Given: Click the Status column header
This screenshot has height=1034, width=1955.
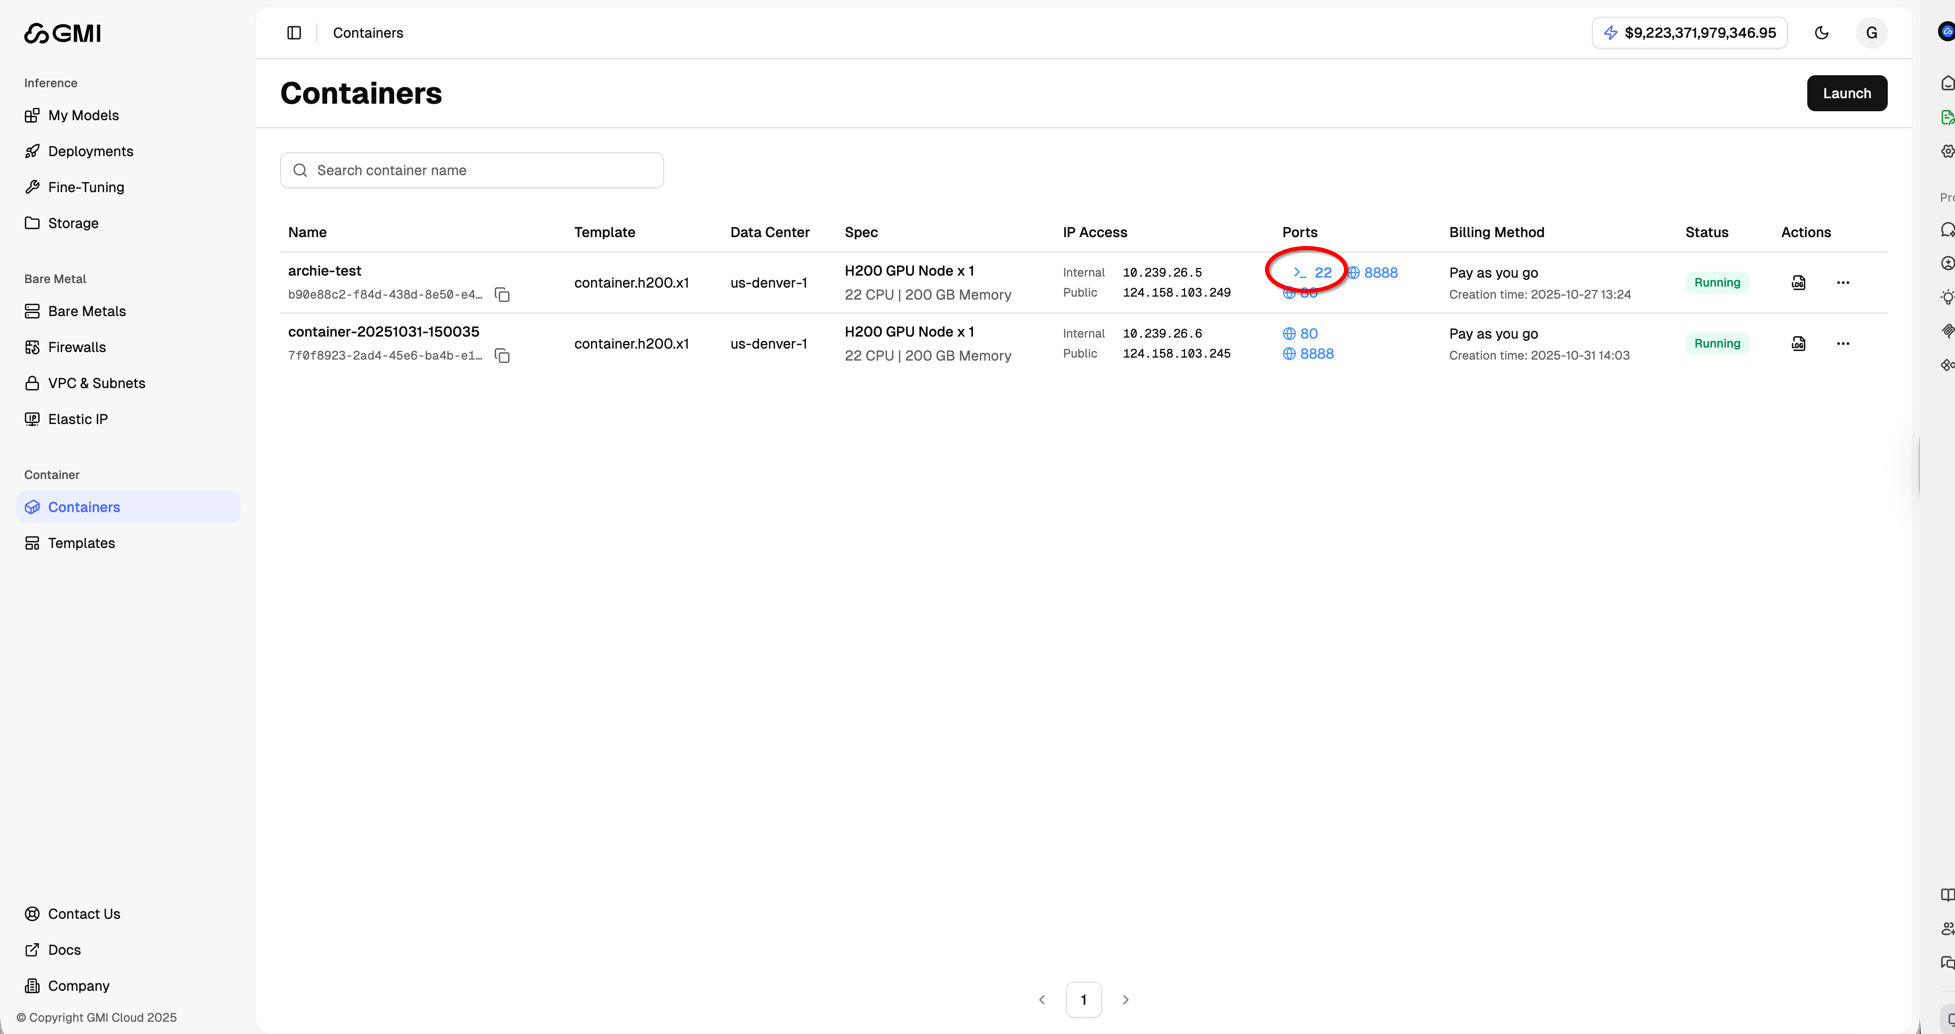Looking at the screenshot, I should (1706, 232).
